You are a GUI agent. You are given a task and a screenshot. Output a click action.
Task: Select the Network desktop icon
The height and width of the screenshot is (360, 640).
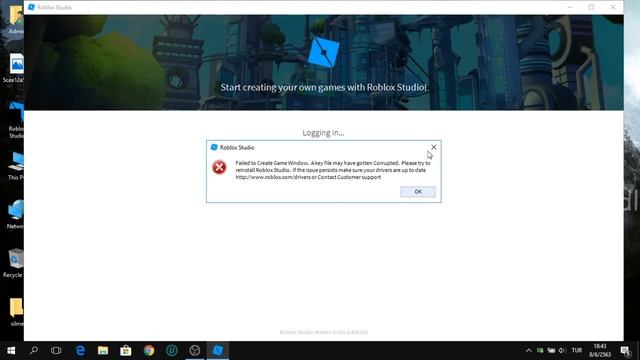(16, 214)
